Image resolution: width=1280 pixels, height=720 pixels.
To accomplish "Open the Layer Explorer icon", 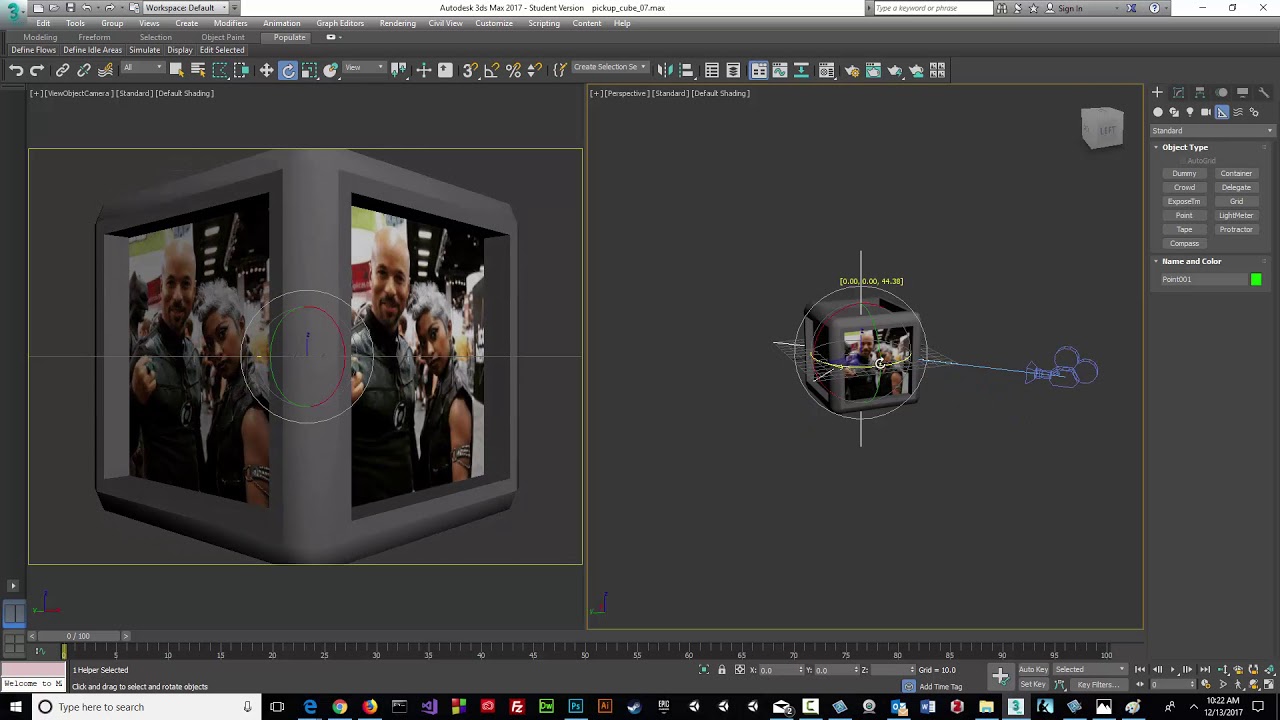I will tap(733, 70).
